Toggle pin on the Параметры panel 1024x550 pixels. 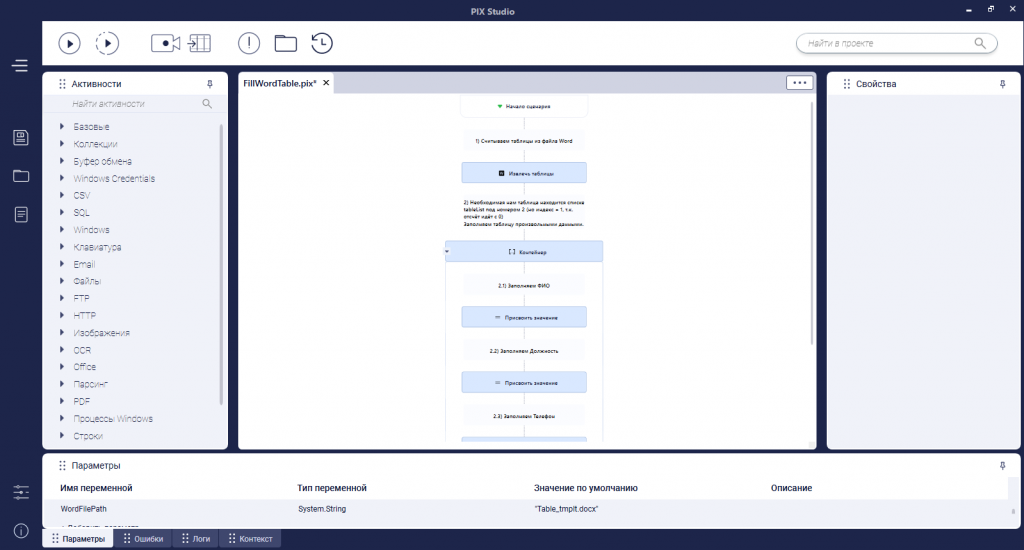[1002, 466]
